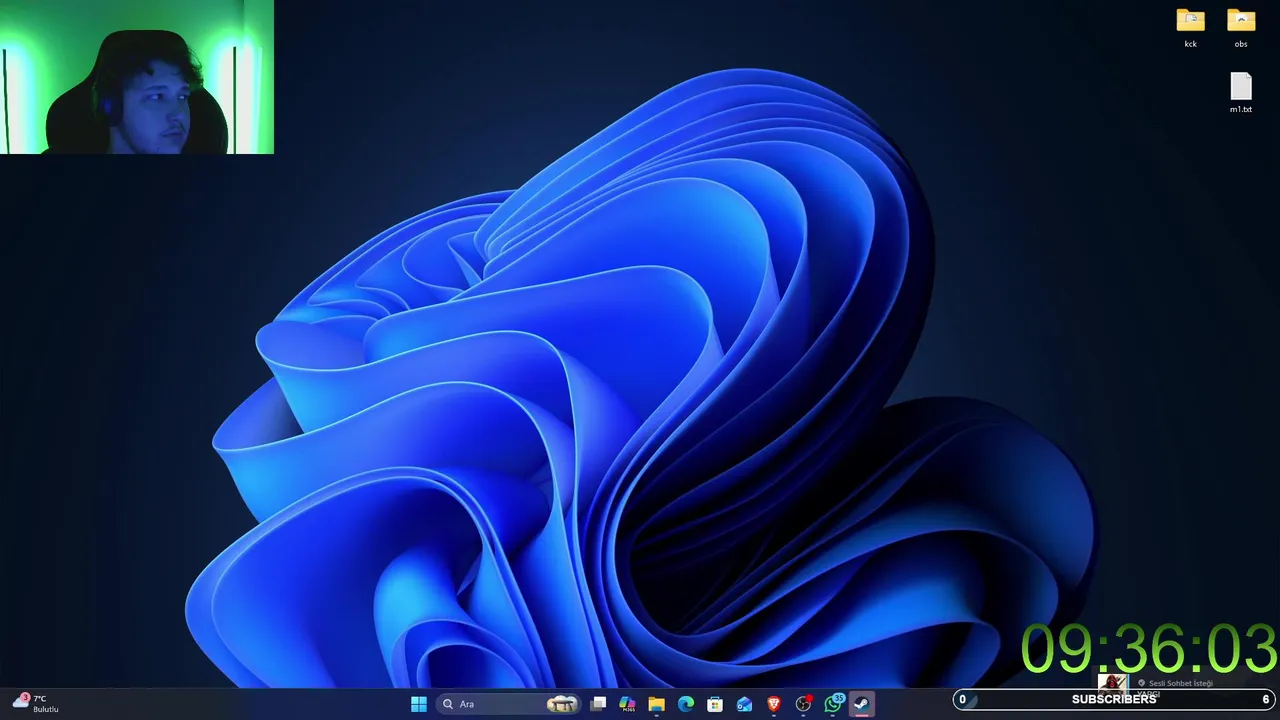The image size is (1280, 720).
Task: Launch Microsoft 365 Copilot from taskbar
Action: 627,704
